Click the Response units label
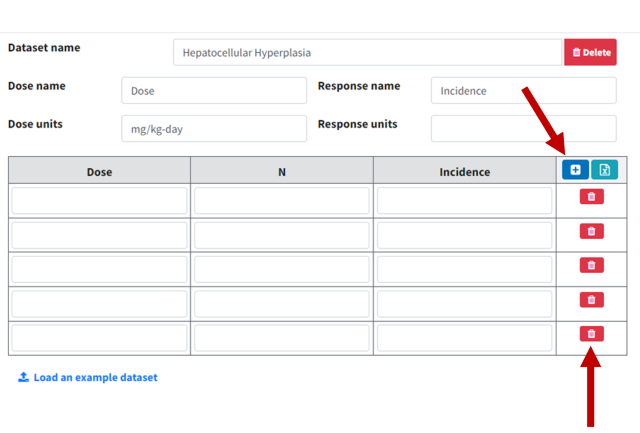The width and height of the screenshot is (640, 433). click(x=358, y=124)
